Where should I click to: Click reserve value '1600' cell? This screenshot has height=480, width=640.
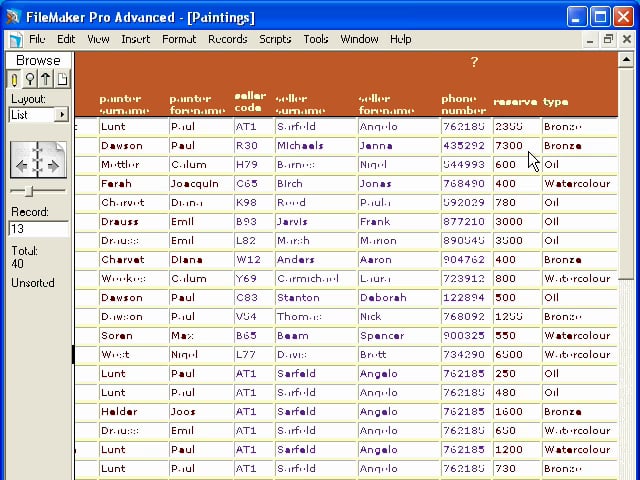click(x=517, y=411)
